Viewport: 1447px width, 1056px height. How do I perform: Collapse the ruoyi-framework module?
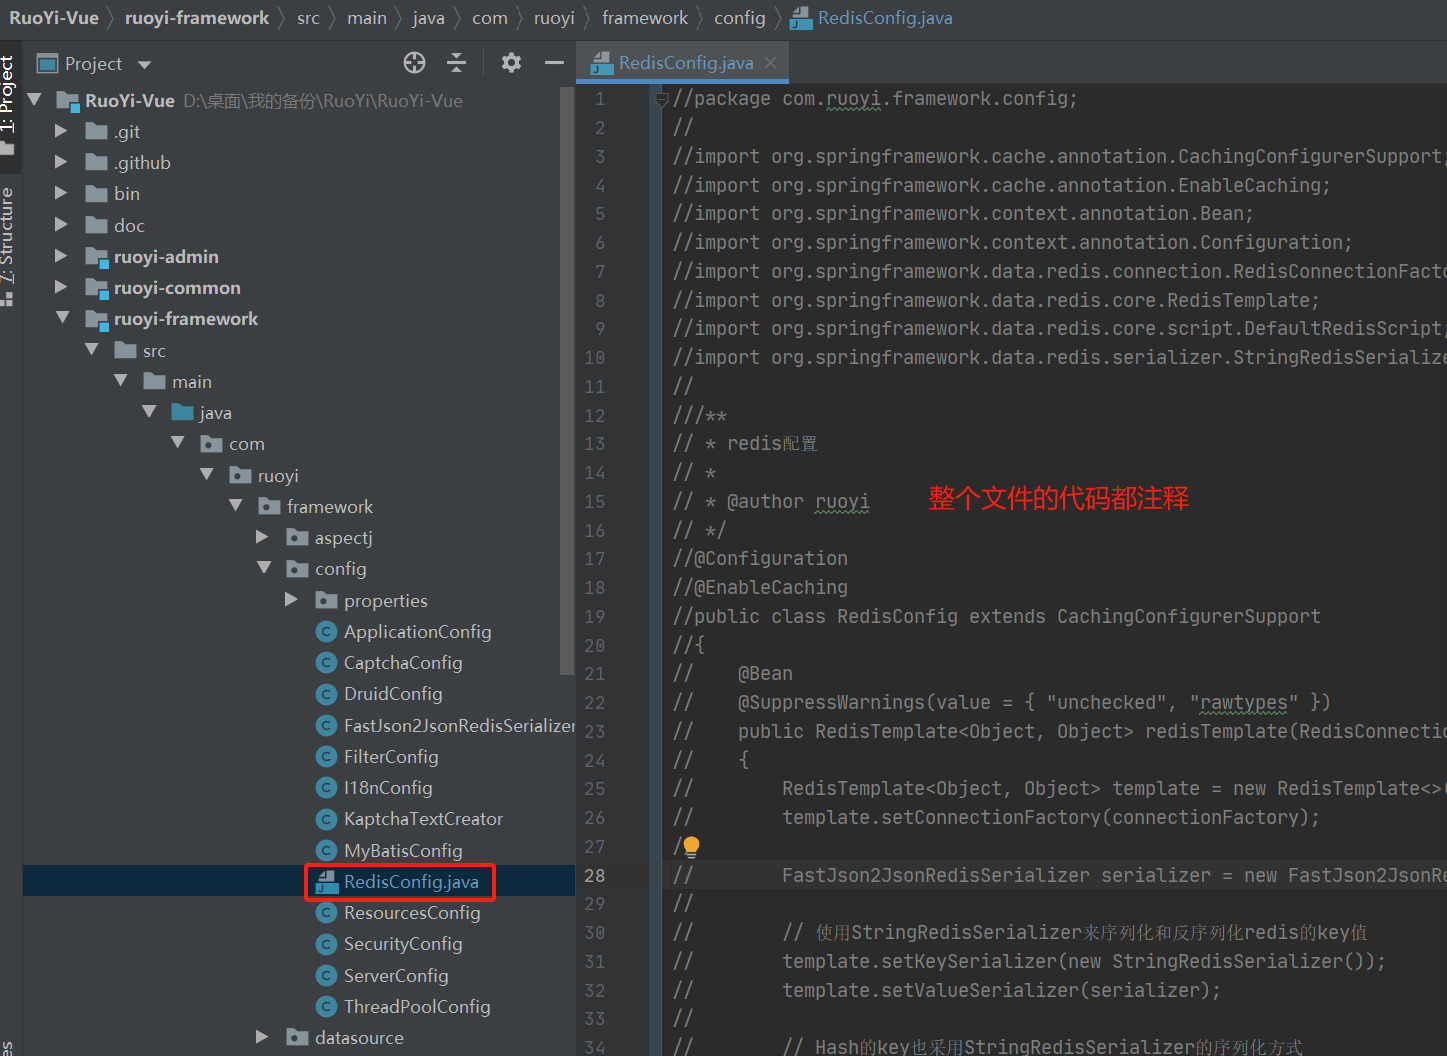click(x=62, y=318)
